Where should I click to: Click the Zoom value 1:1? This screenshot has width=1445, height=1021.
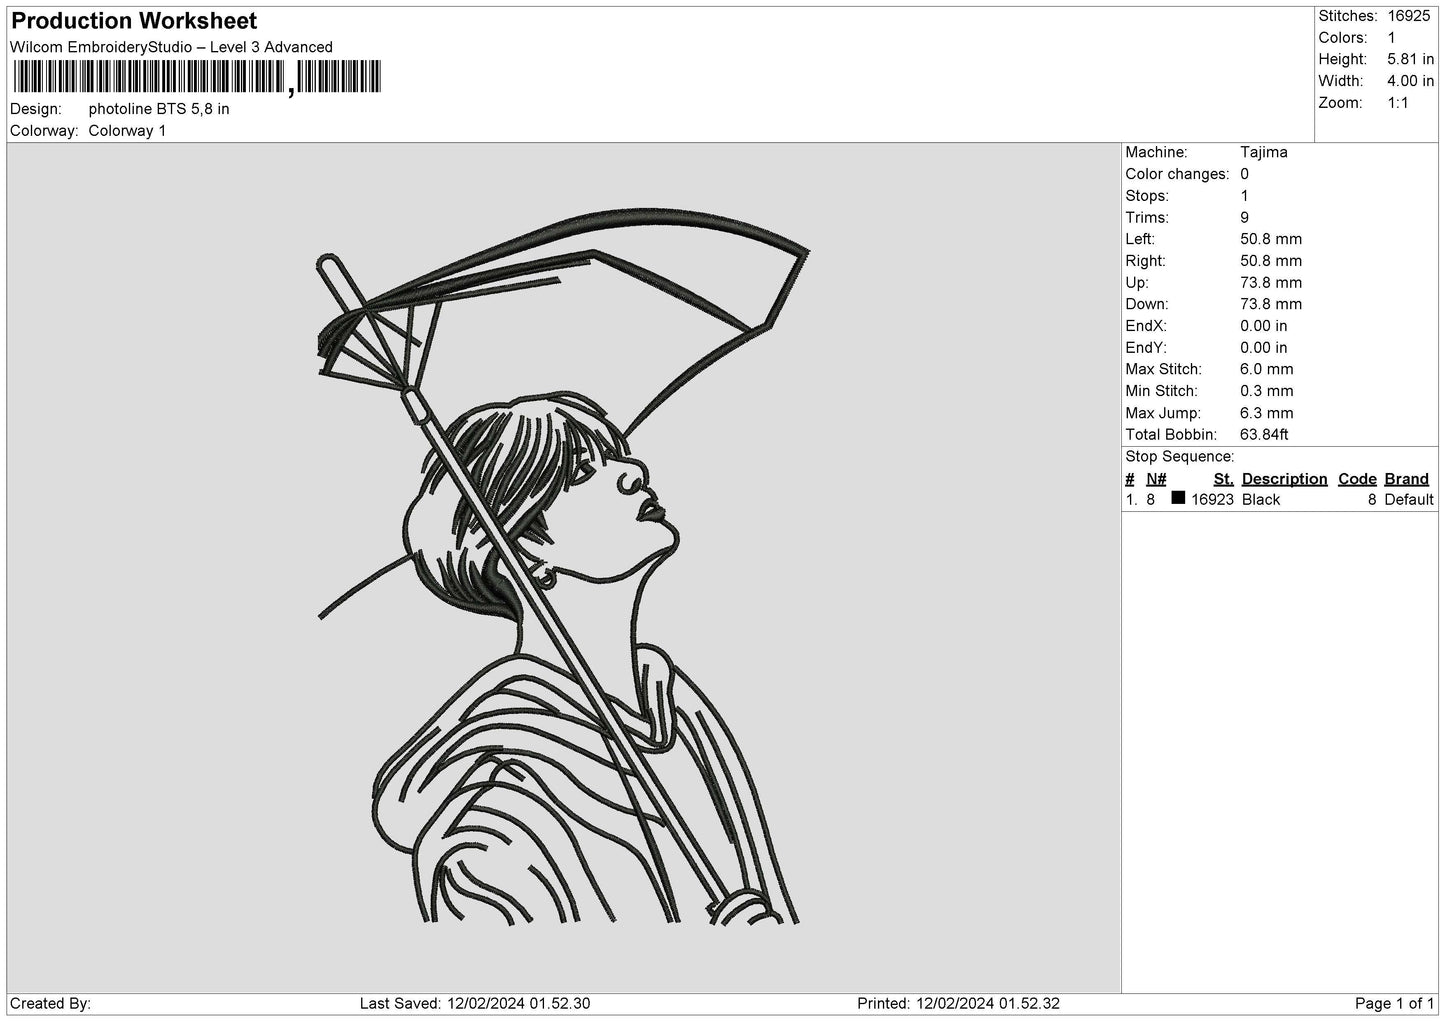coord(1398,103)
